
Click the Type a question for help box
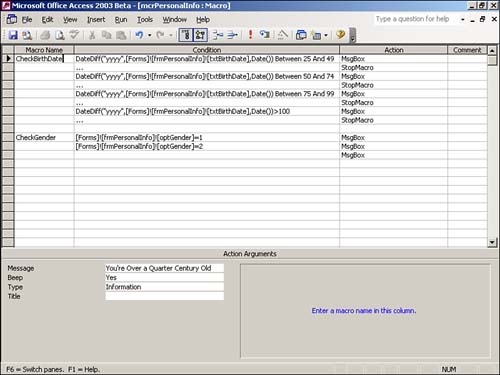(416, 19)
